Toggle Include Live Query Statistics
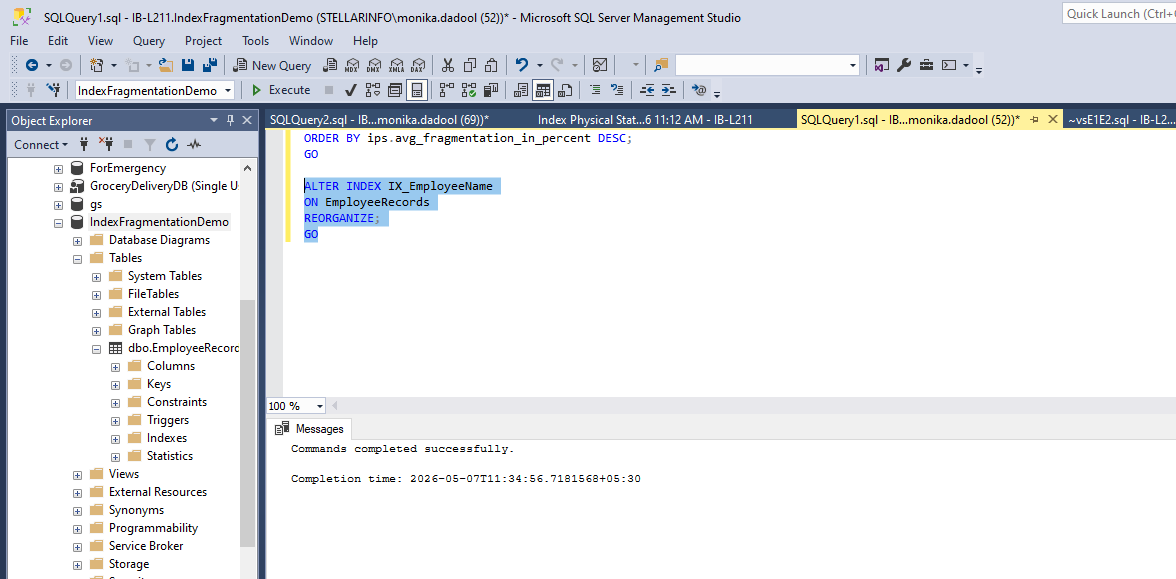This screenshot has width=1176, height=579. (470, 90)
